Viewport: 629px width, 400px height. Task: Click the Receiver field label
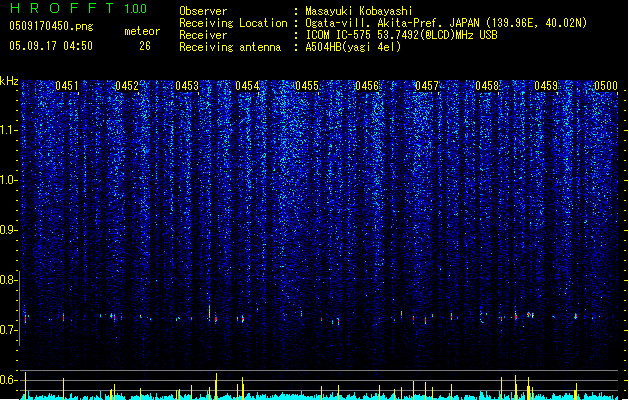pos(203,35)
